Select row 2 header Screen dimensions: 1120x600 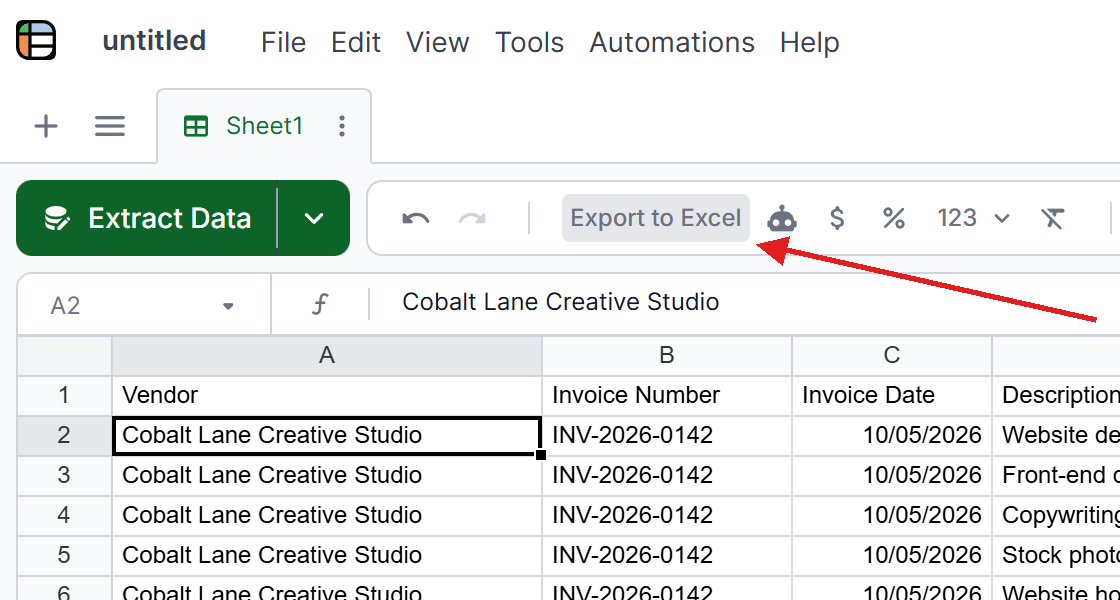[x=64, y=435]
